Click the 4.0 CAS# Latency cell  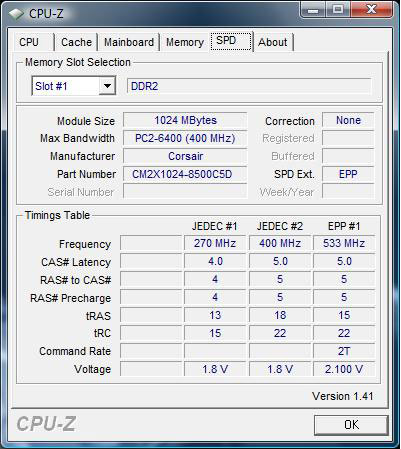[x=215, y=261]
